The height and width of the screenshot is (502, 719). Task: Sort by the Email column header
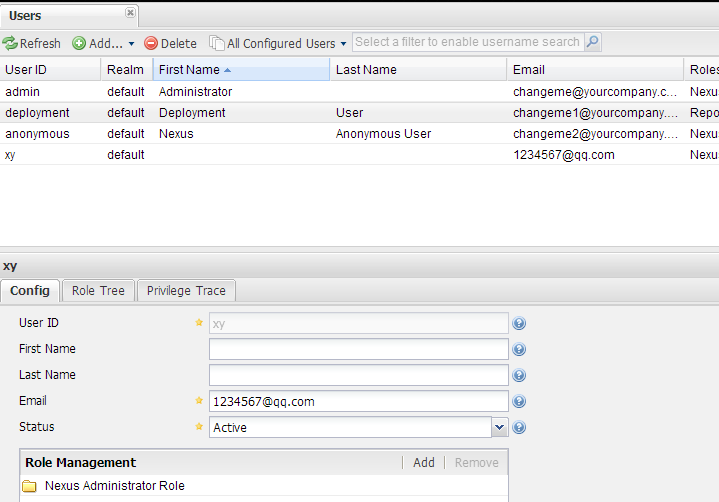click(595, 70)
